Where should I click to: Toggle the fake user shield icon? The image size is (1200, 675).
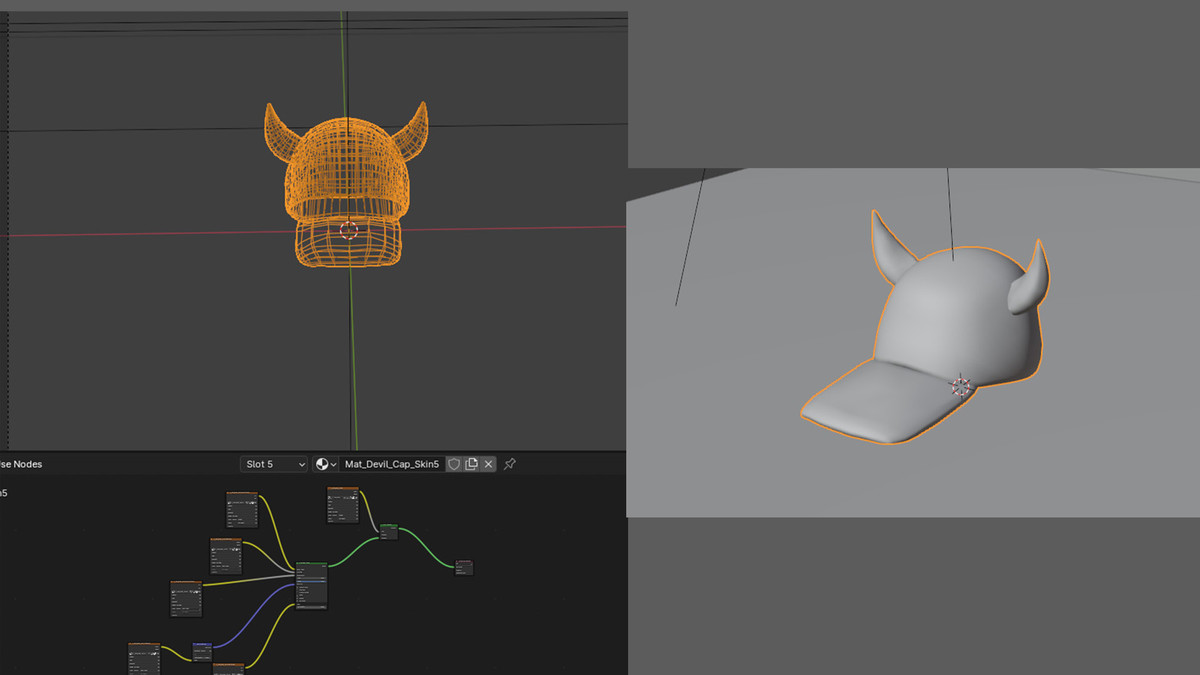[x=454, y=464]
